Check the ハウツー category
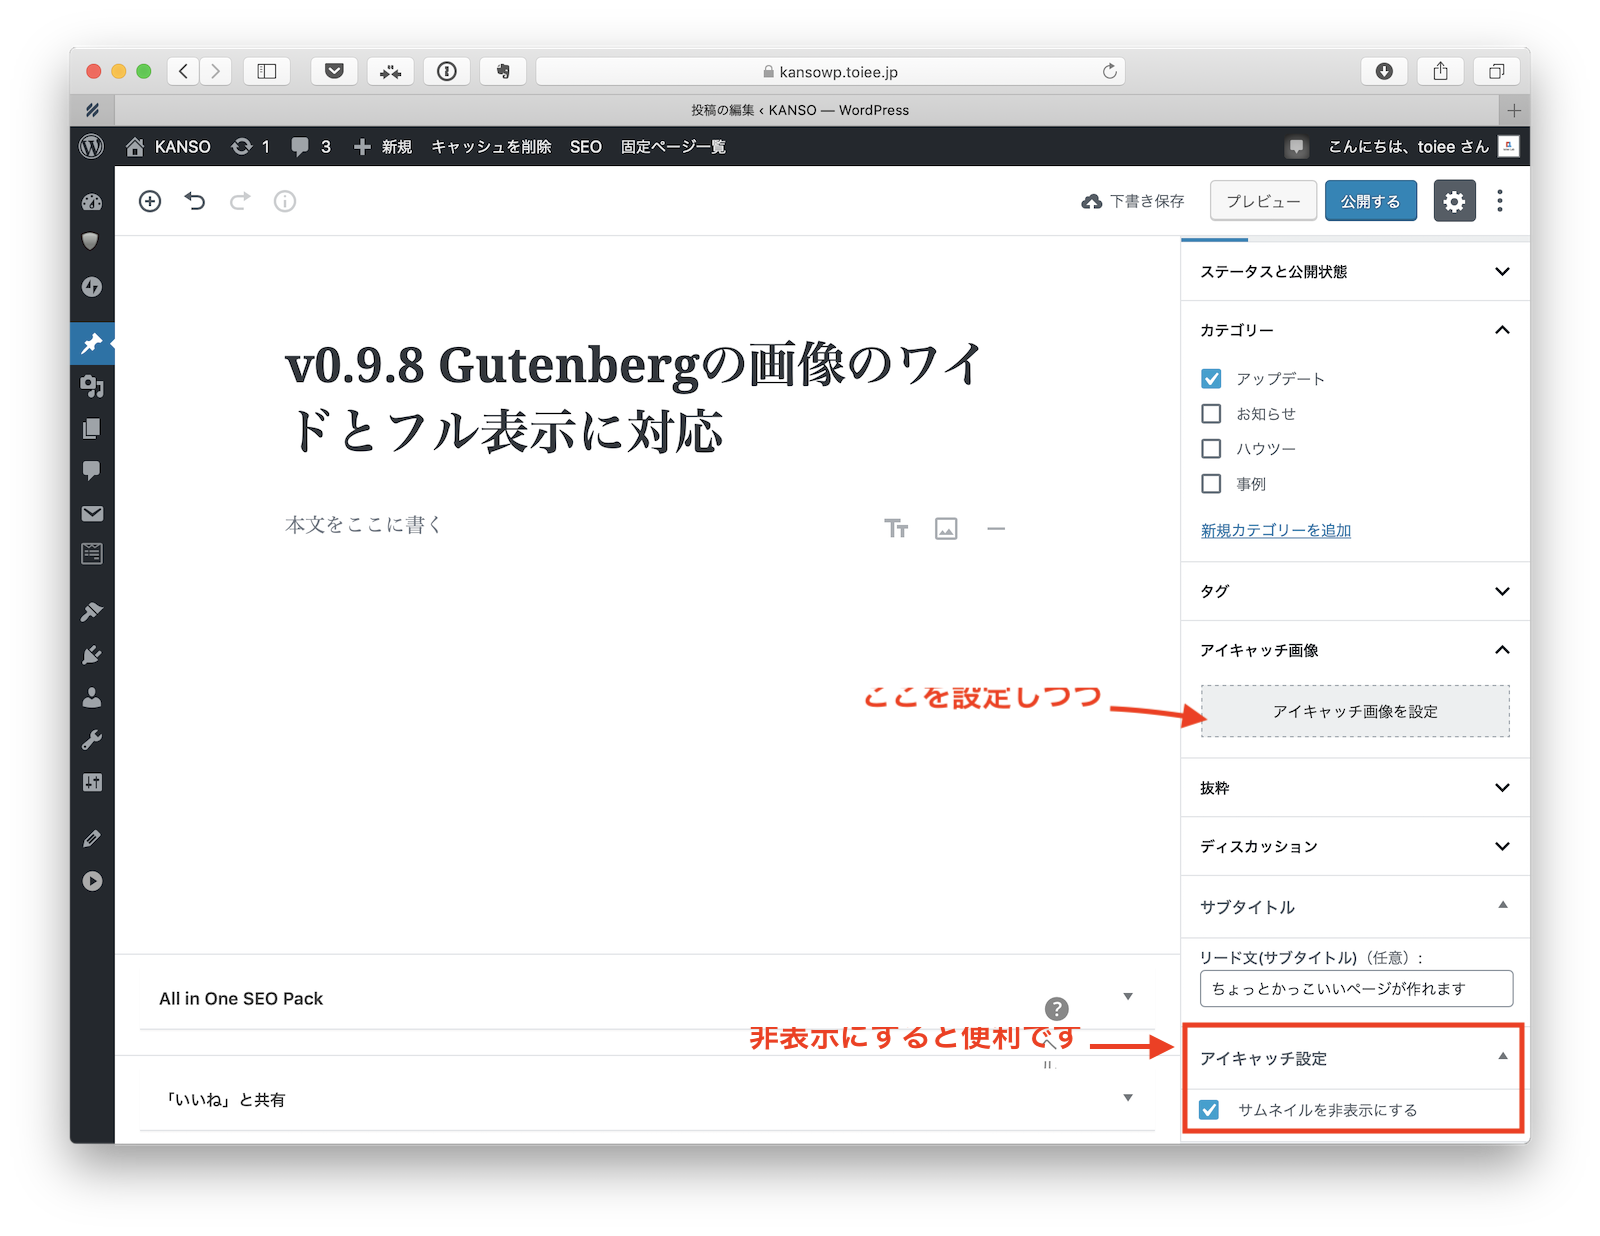Screen dimensions: 1600x1236 pos(1211,448)
